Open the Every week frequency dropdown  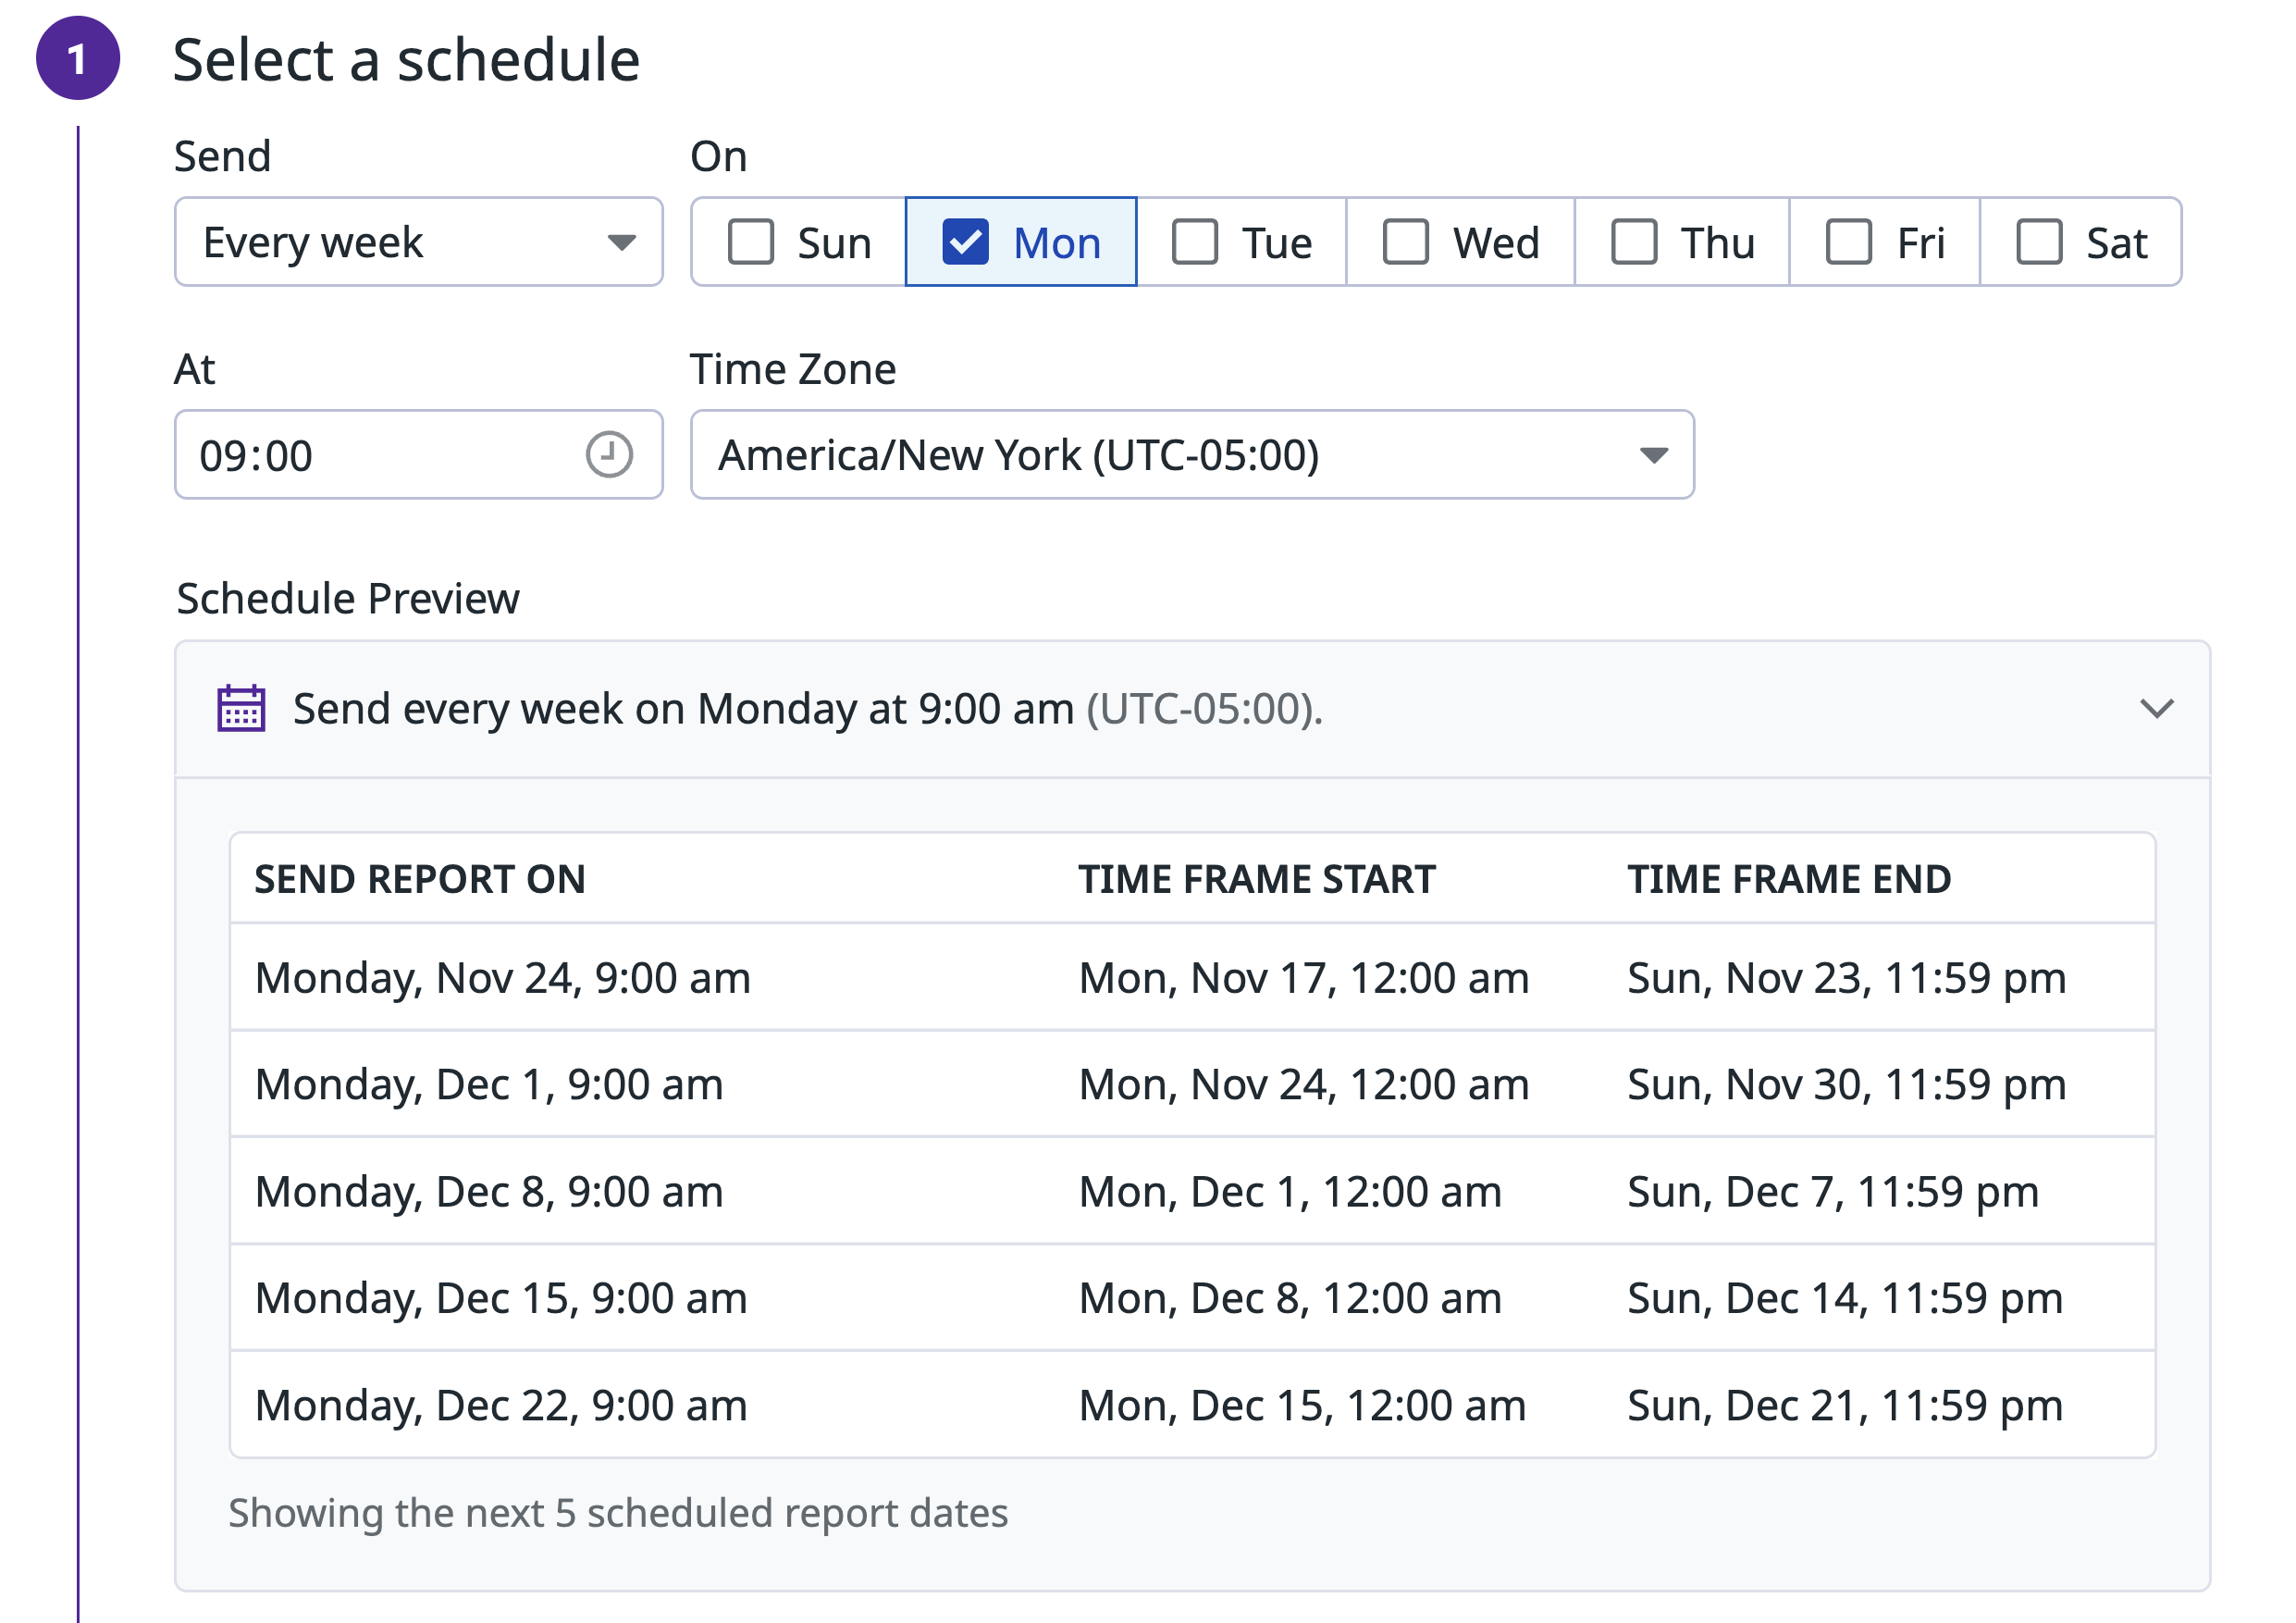pyautogui.click(x=418, y=242)
